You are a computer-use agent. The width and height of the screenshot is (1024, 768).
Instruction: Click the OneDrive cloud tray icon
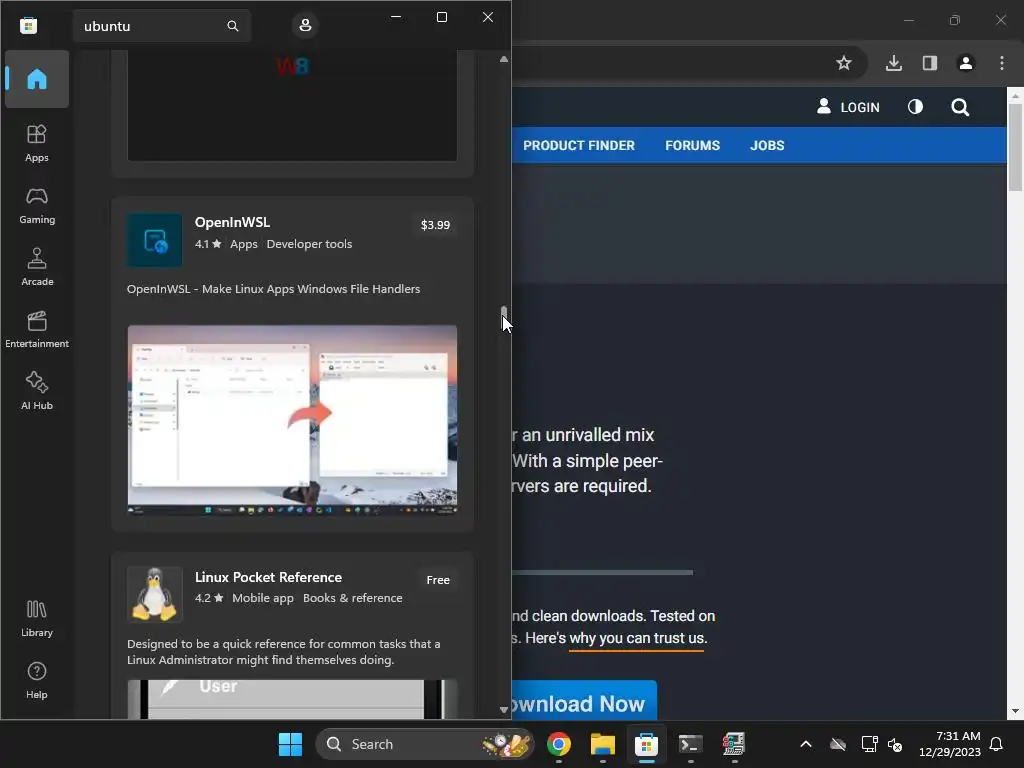click(x=838, y=744)
